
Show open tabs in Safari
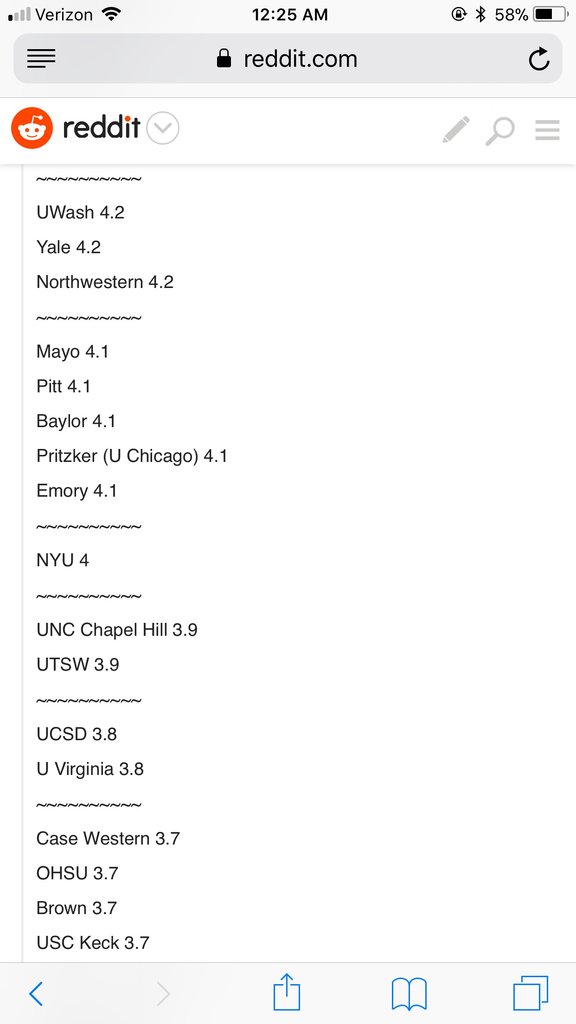click(x=530, y=993)
